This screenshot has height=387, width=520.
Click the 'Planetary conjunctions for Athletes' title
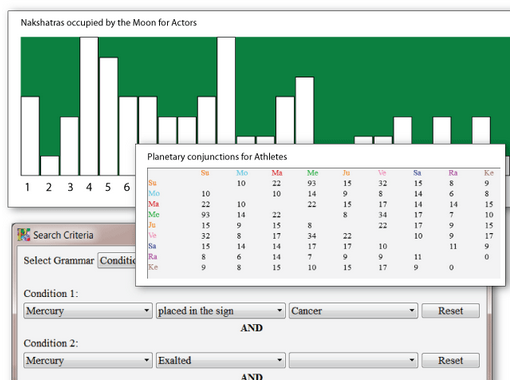[x=217, y=157]
